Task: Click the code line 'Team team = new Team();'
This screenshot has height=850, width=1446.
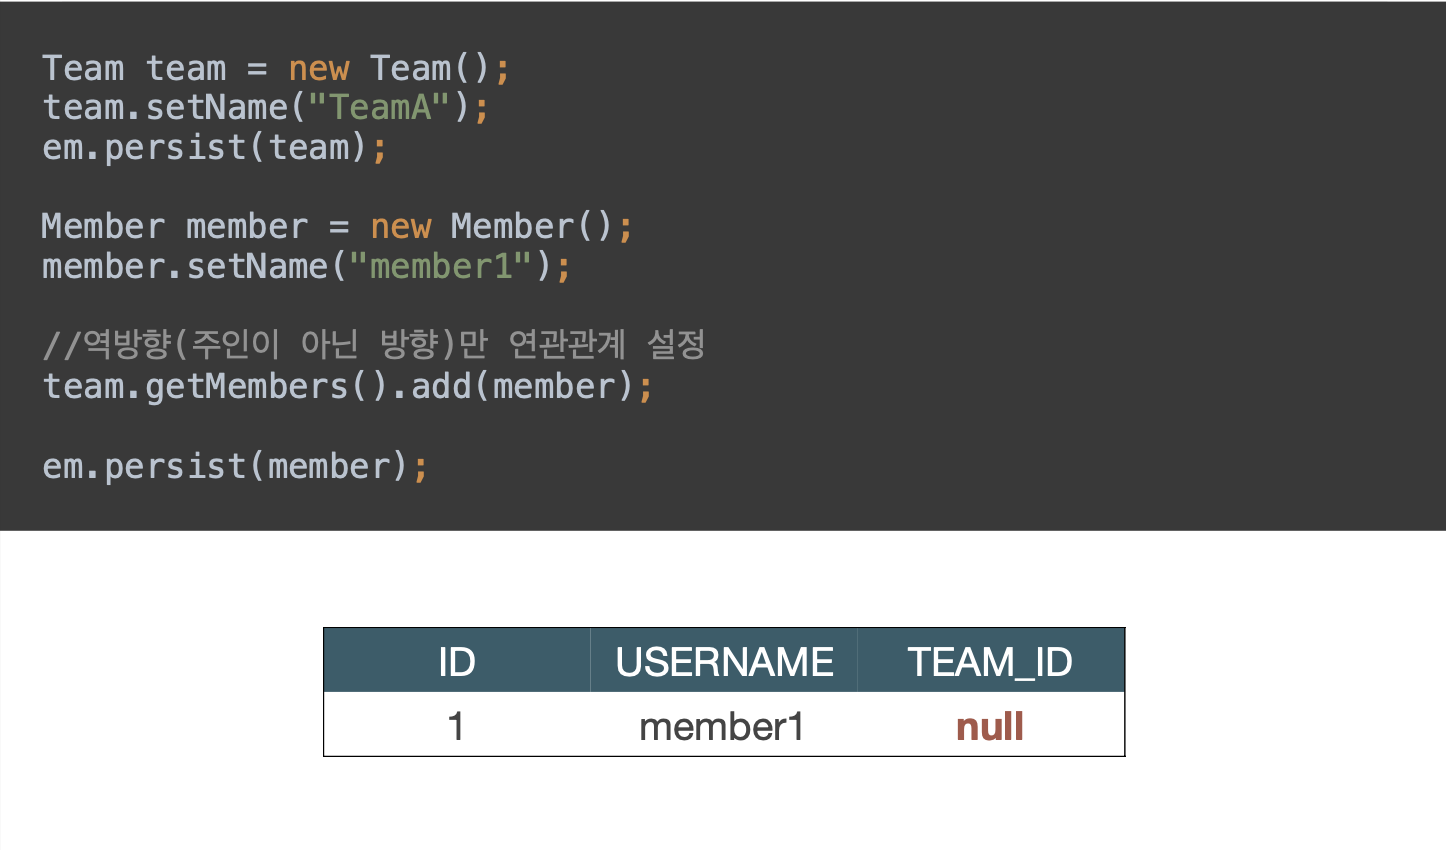Action: (276, 68)
